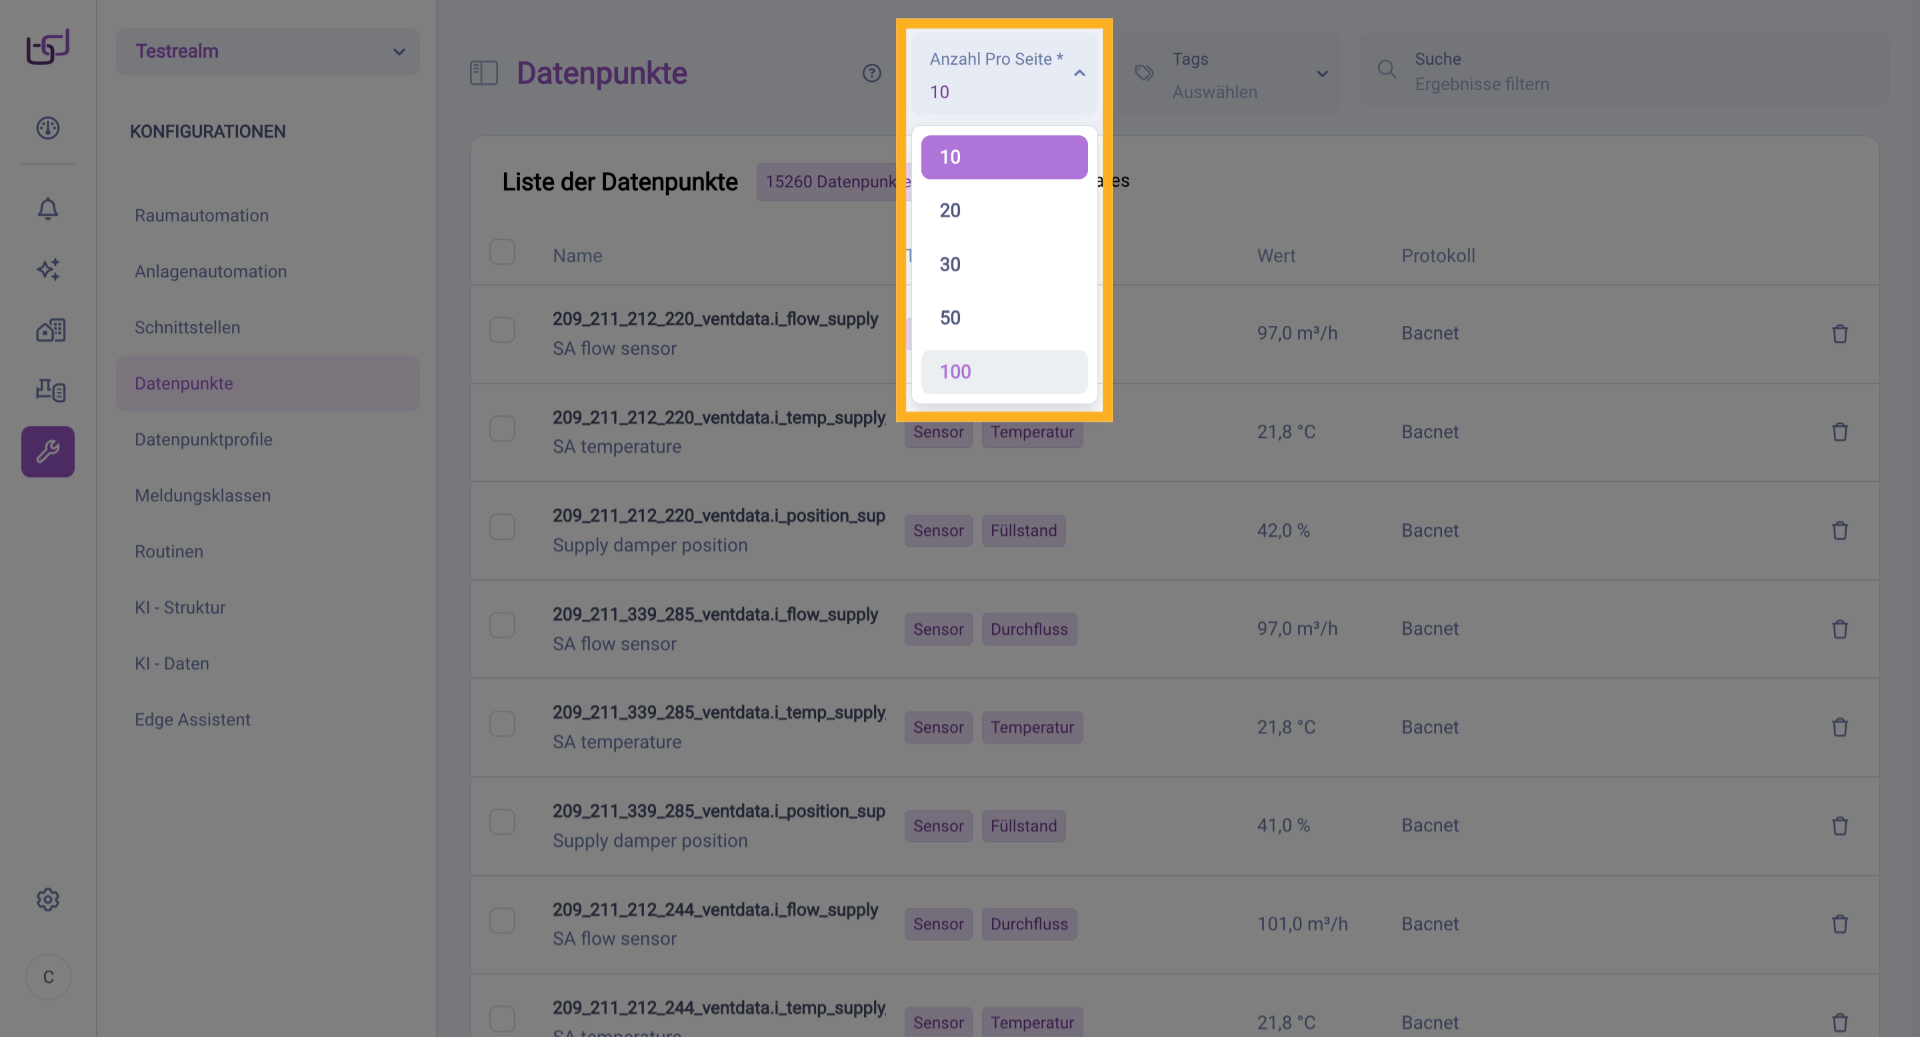Viewport: 1920px width, 1037px height.
Task: Click the settings gear icon
Action: click(48, 900)
